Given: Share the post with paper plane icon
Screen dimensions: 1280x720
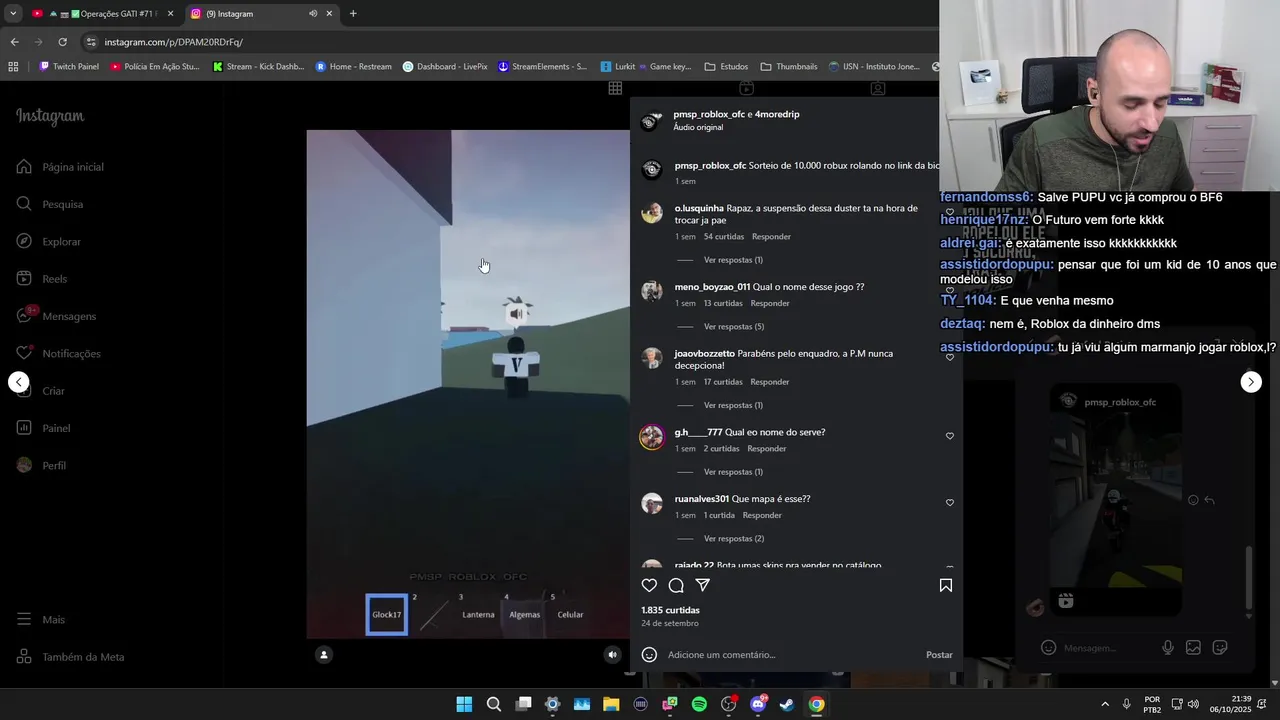Looking at the screenshot, I should tap(703, 585).
